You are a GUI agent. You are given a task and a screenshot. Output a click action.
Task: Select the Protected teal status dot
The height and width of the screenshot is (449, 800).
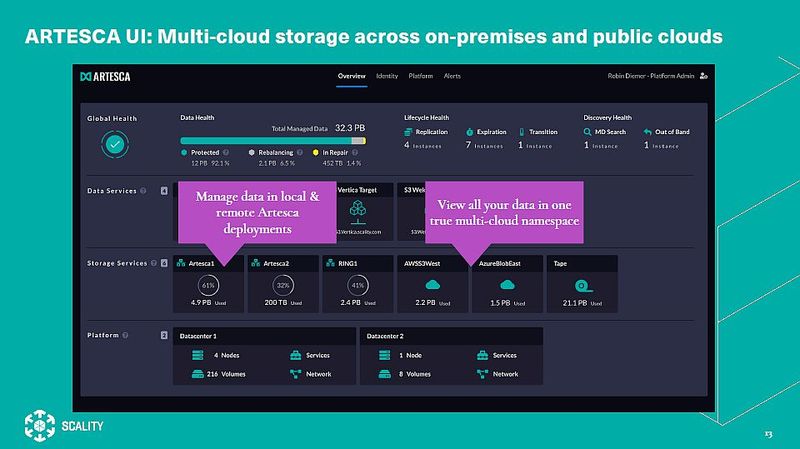tap(184, 152)
